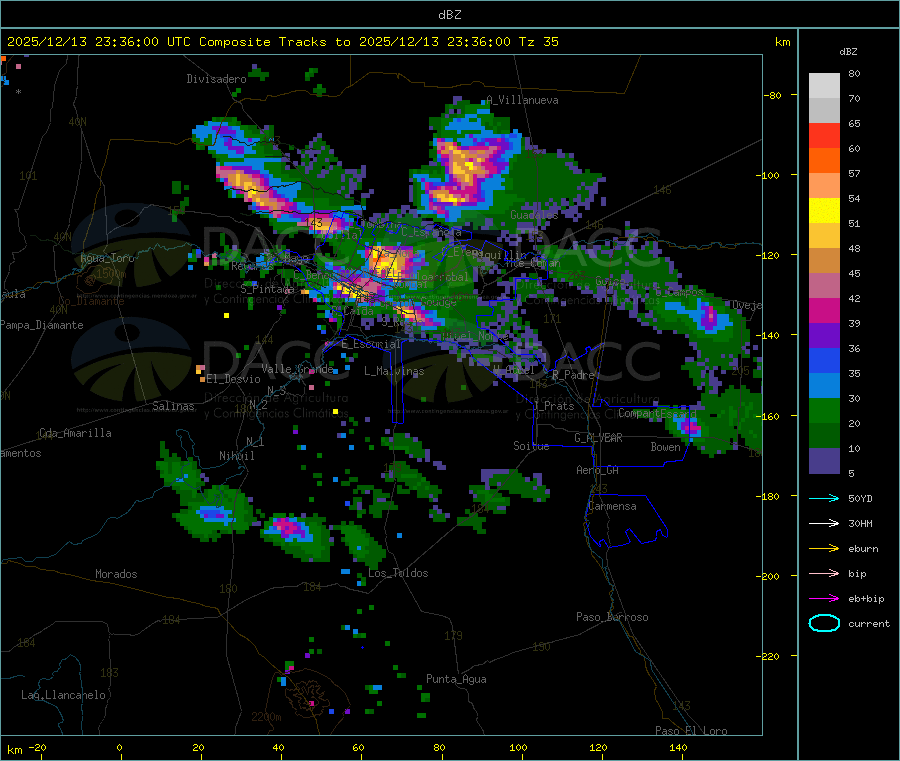The image size is (900, 761).
Task: Click the Punta_Agua map label
Action: (456, 680)
